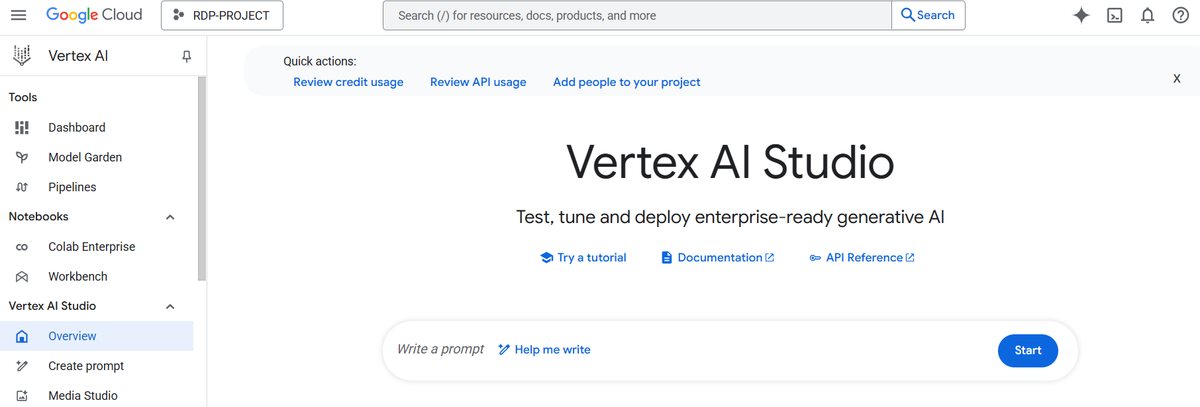Click Help me write

pos(544,349)
